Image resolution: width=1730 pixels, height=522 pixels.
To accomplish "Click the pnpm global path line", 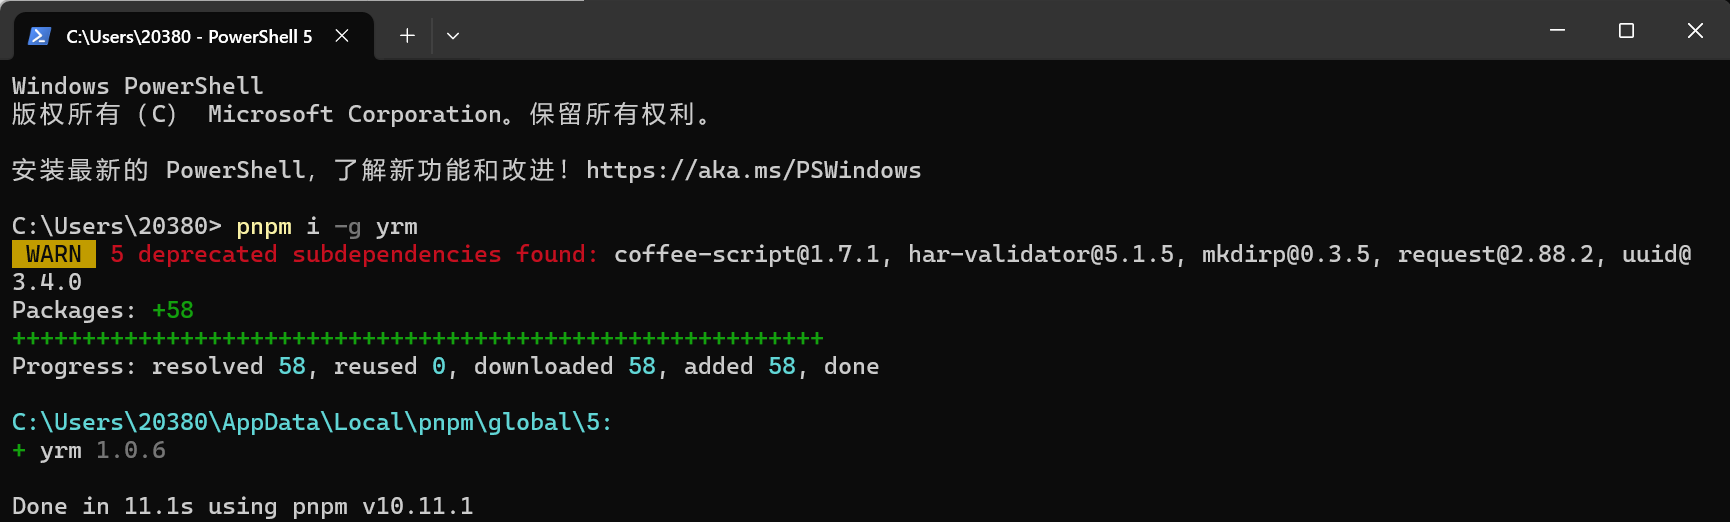I will tap(312, 422).
